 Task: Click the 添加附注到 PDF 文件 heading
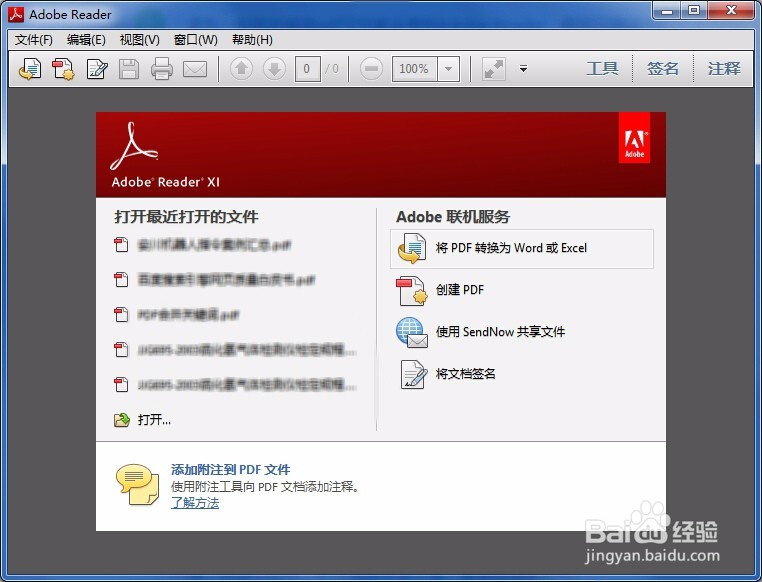click(x=230, y=470)
